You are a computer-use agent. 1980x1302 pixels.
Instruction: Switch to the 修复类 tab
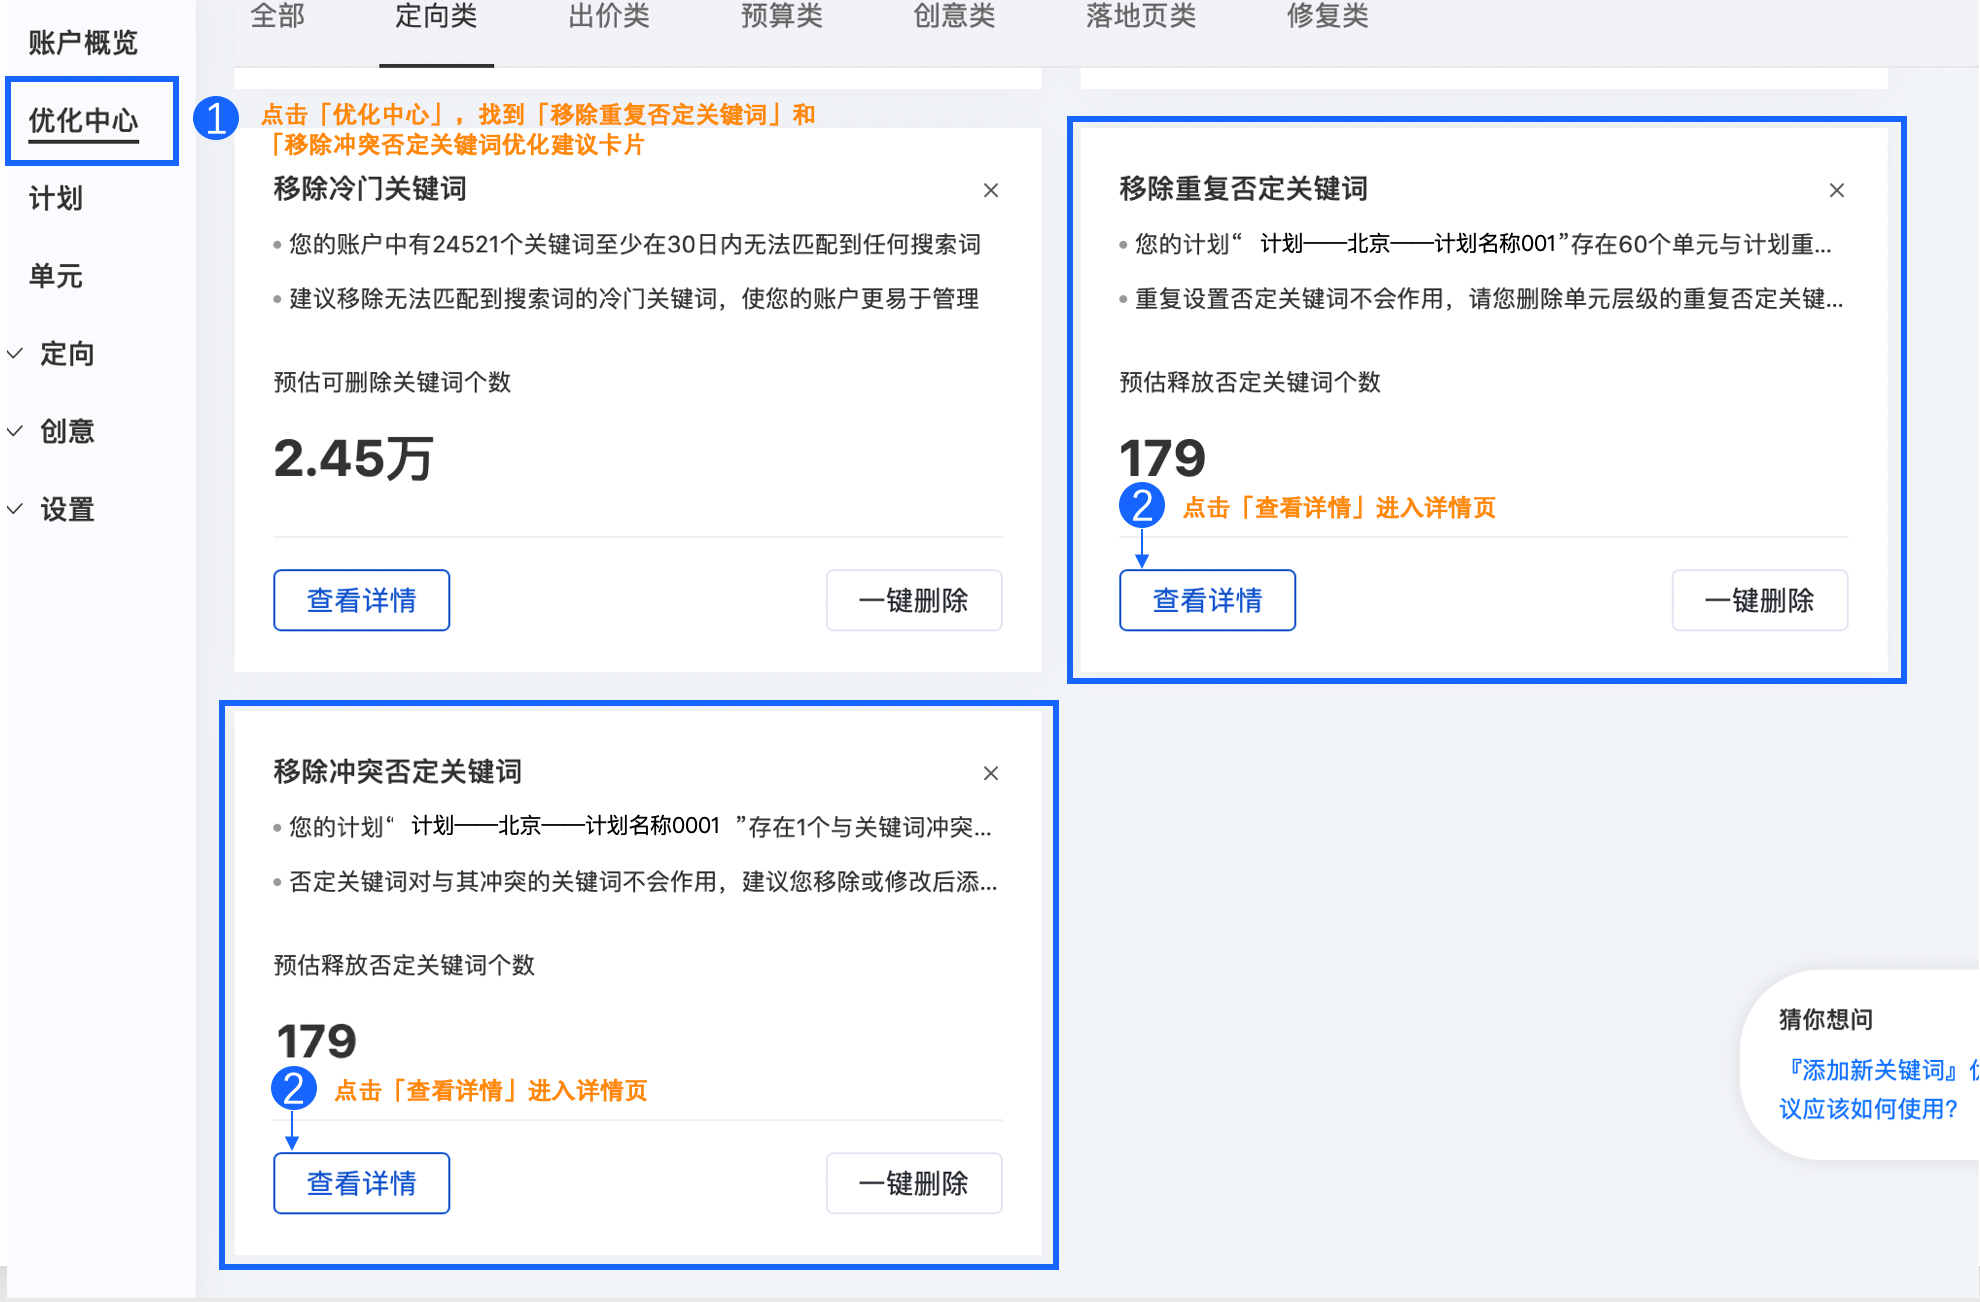pyautogui.click(x=1326, y=16)
